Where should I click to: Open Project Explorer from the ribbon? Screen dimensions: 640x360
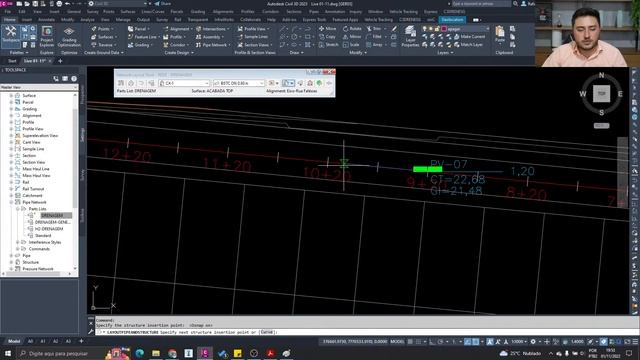(x=47, y=36)
